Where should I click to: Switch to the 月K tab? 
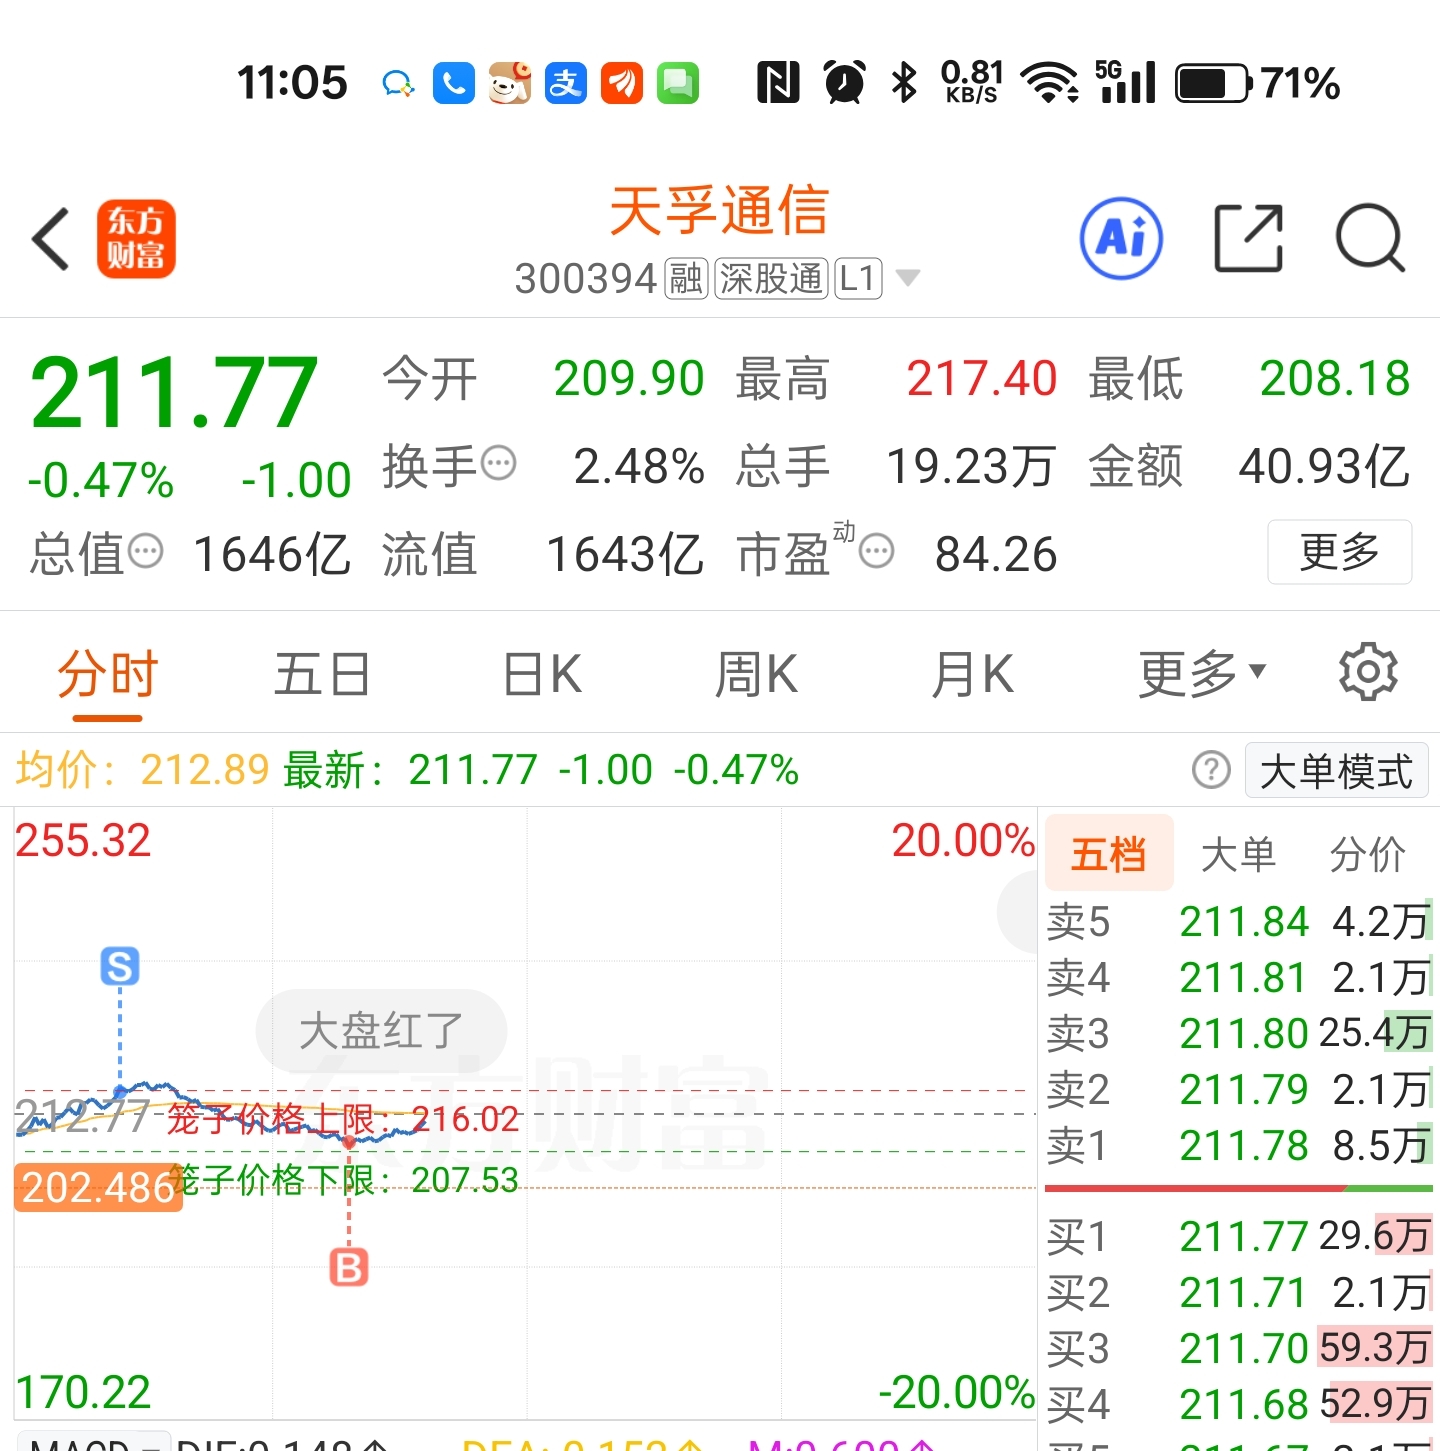click(x=972, y=674)
